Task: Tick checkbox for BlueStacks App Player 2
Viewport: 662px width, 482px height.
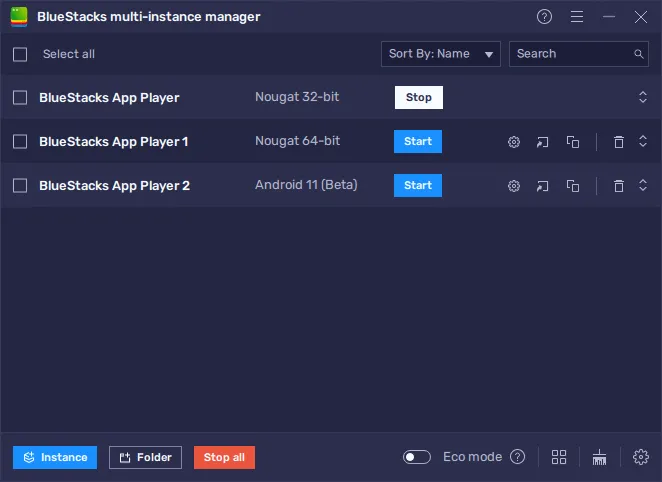Action: [x=20, y=186]
